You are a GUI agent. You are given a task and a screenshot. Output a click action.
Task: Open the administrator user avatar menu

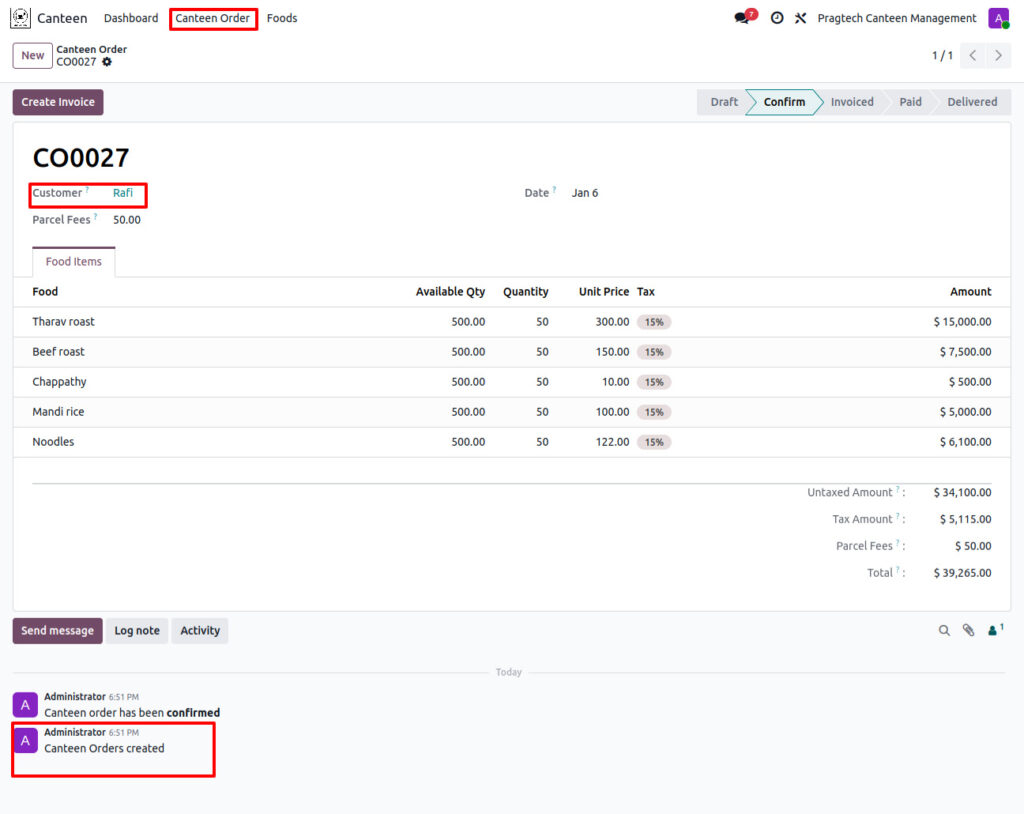pyautogui.click(x=998, y=18)
